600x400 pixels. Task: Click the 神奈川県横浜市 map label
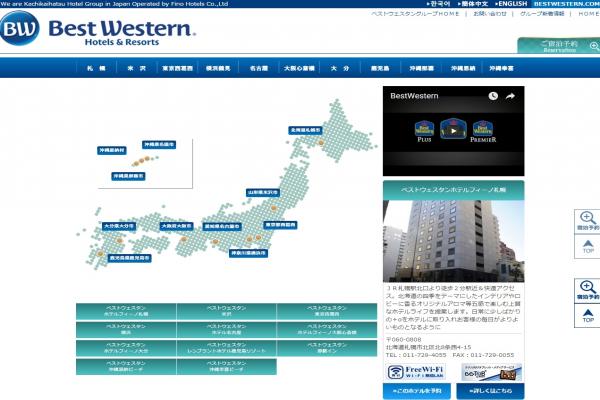tap(248, 253)
